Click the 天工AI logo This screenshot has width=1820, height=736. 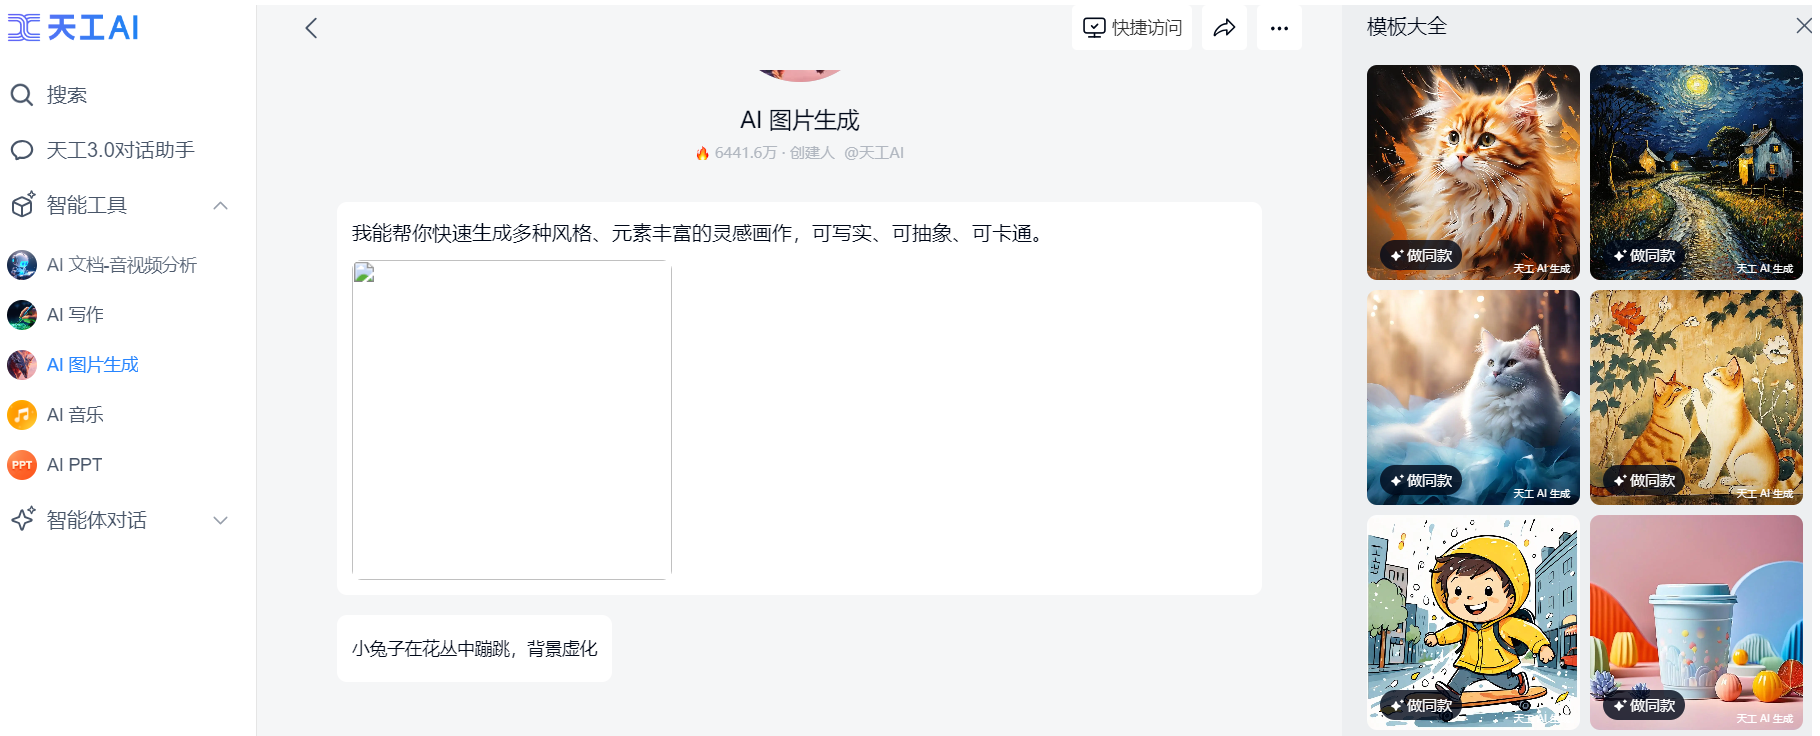point(74,28)
